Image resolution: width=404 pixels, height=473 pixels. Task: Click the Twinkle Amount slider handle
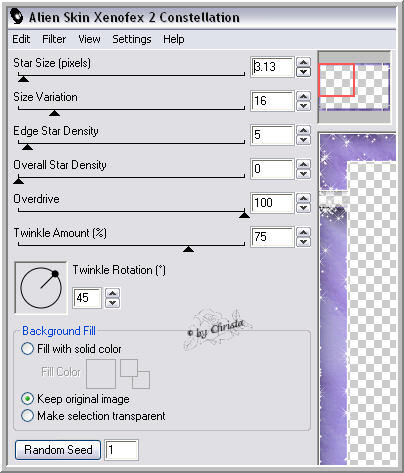pyautogui.click(x=188, y=249)
